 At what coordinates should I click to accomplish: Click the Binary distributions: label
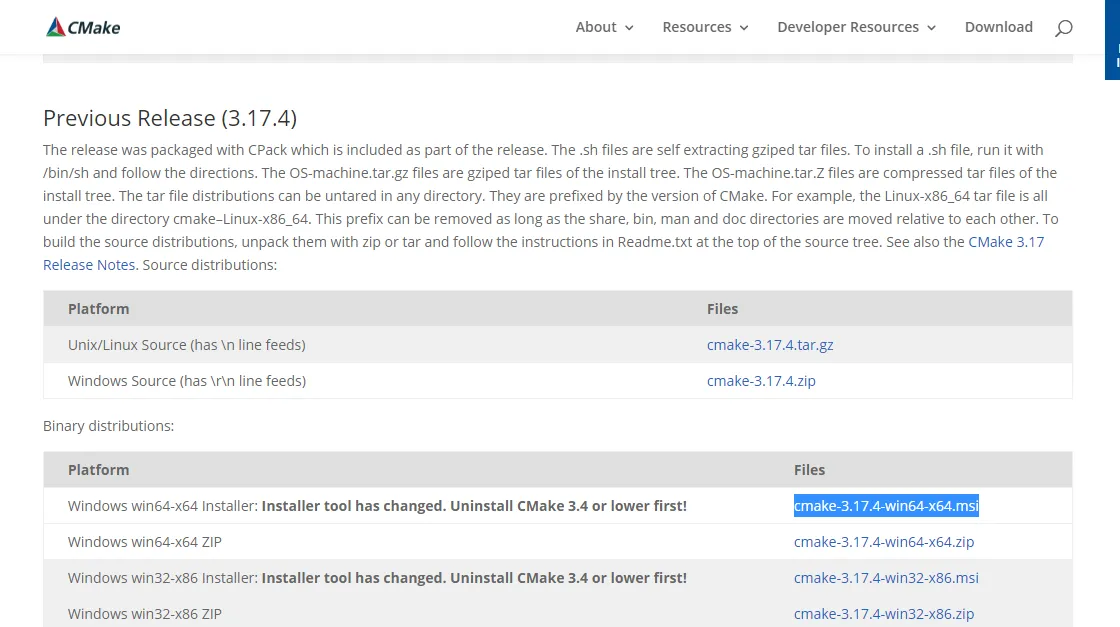point(109,426)
